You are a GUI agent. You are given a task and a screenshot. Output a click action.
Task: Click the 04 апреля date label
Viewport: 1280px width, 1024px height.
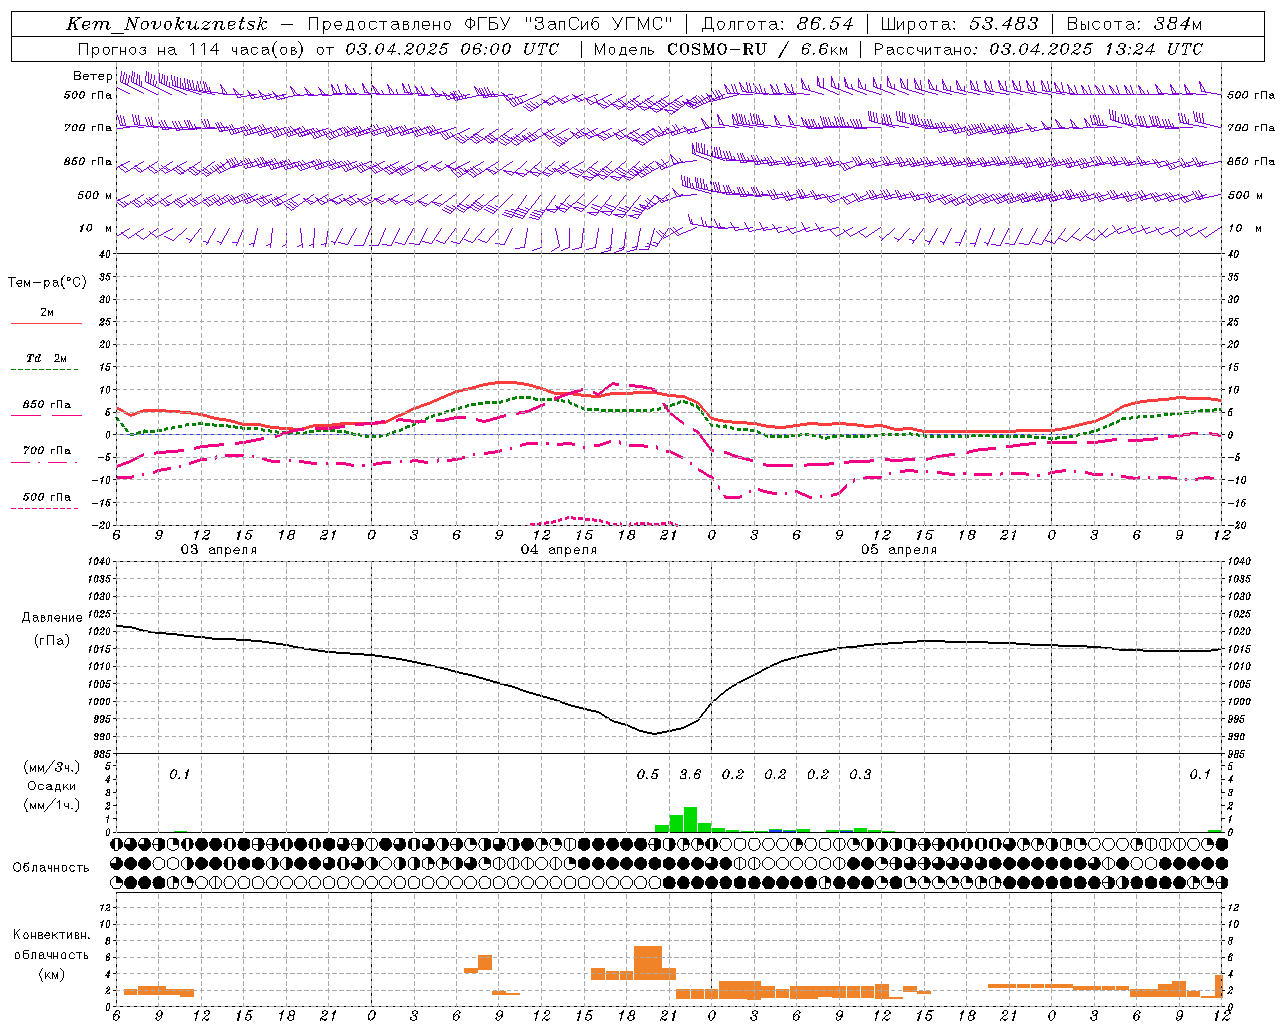point(558,550)
